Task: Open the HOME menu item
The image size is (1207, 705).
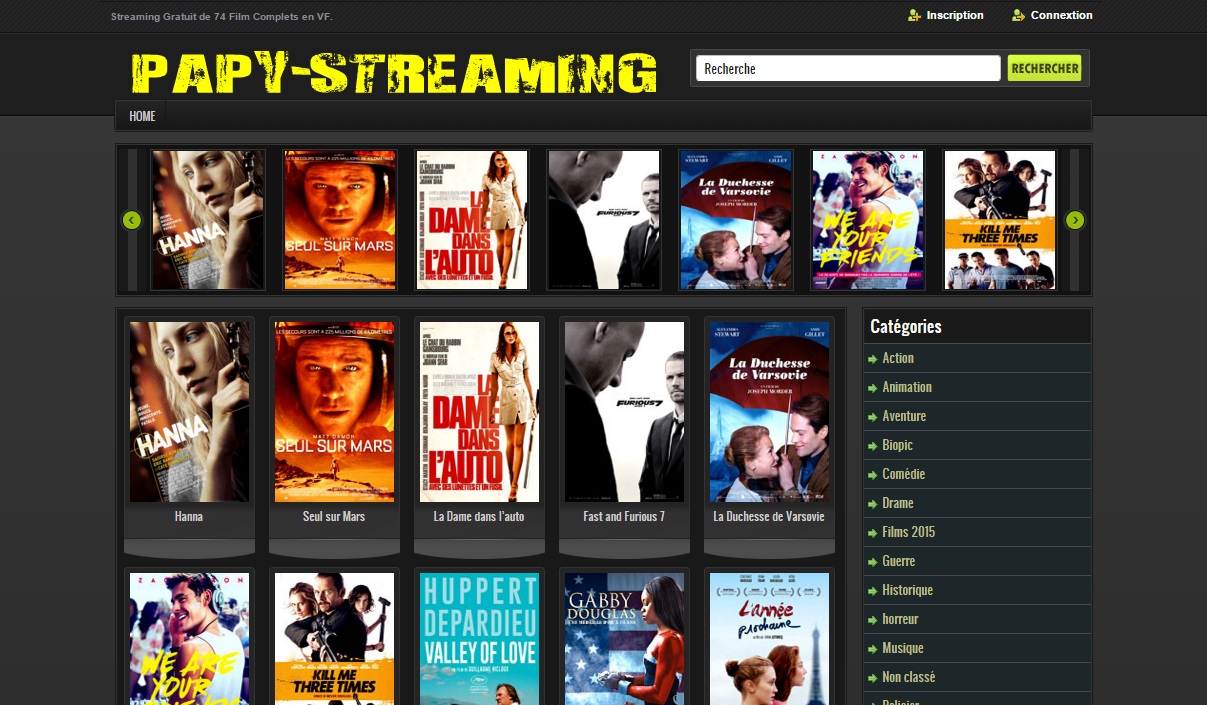Action: [142, 116]
